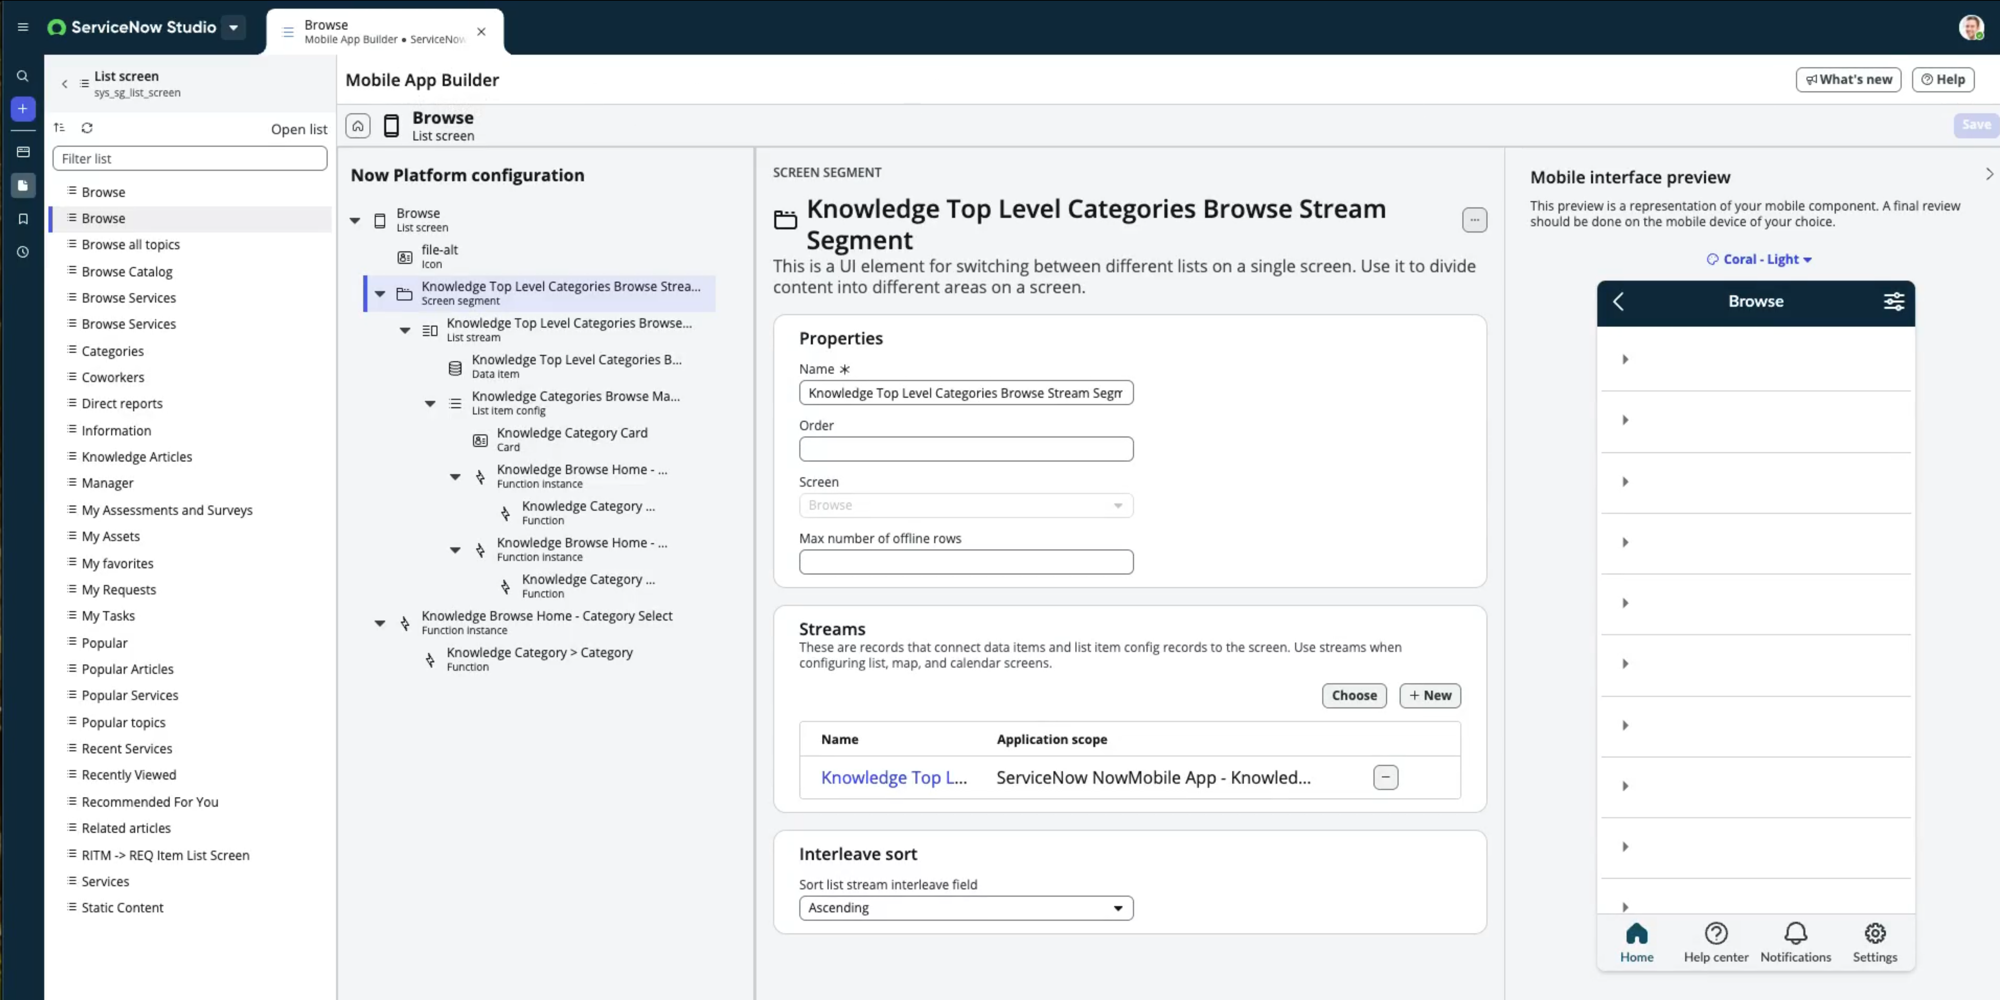Open the Recommended For You list screen
The width and height of the screenshot is (2000, 1000).
coord(150,802)
